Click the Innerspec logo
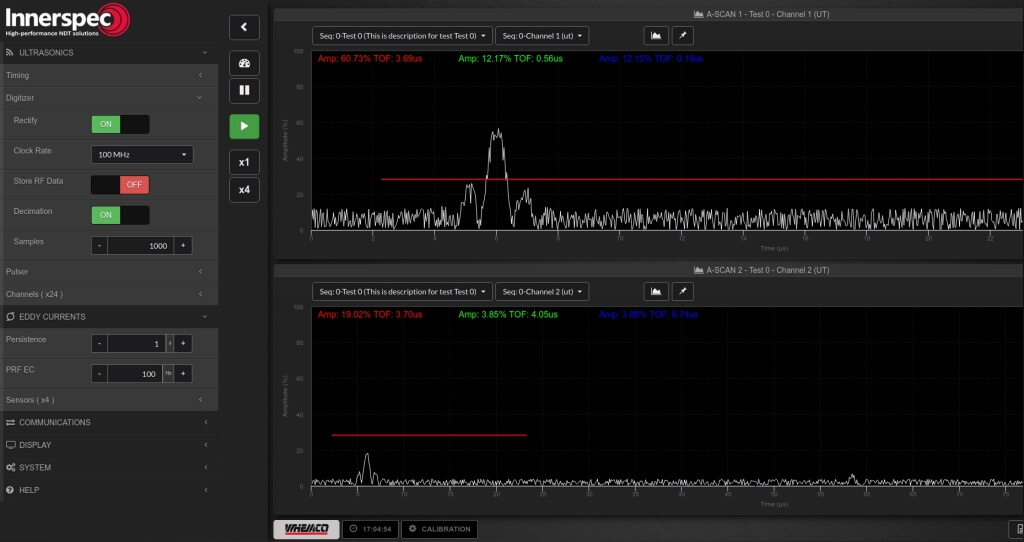Viewport: 1024px width, 542px height. tap(68, 20)
